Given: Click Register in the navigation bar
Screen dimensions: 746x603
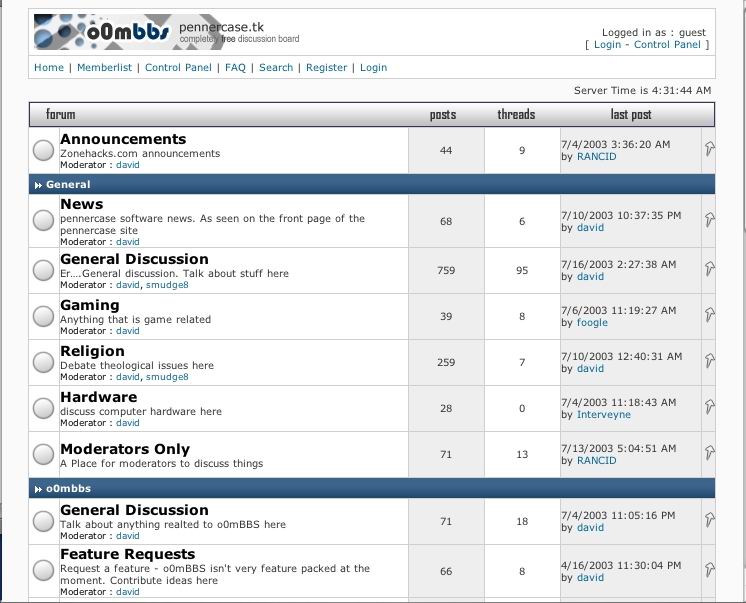Looking at the screenshot, I should tap(326, 68).
